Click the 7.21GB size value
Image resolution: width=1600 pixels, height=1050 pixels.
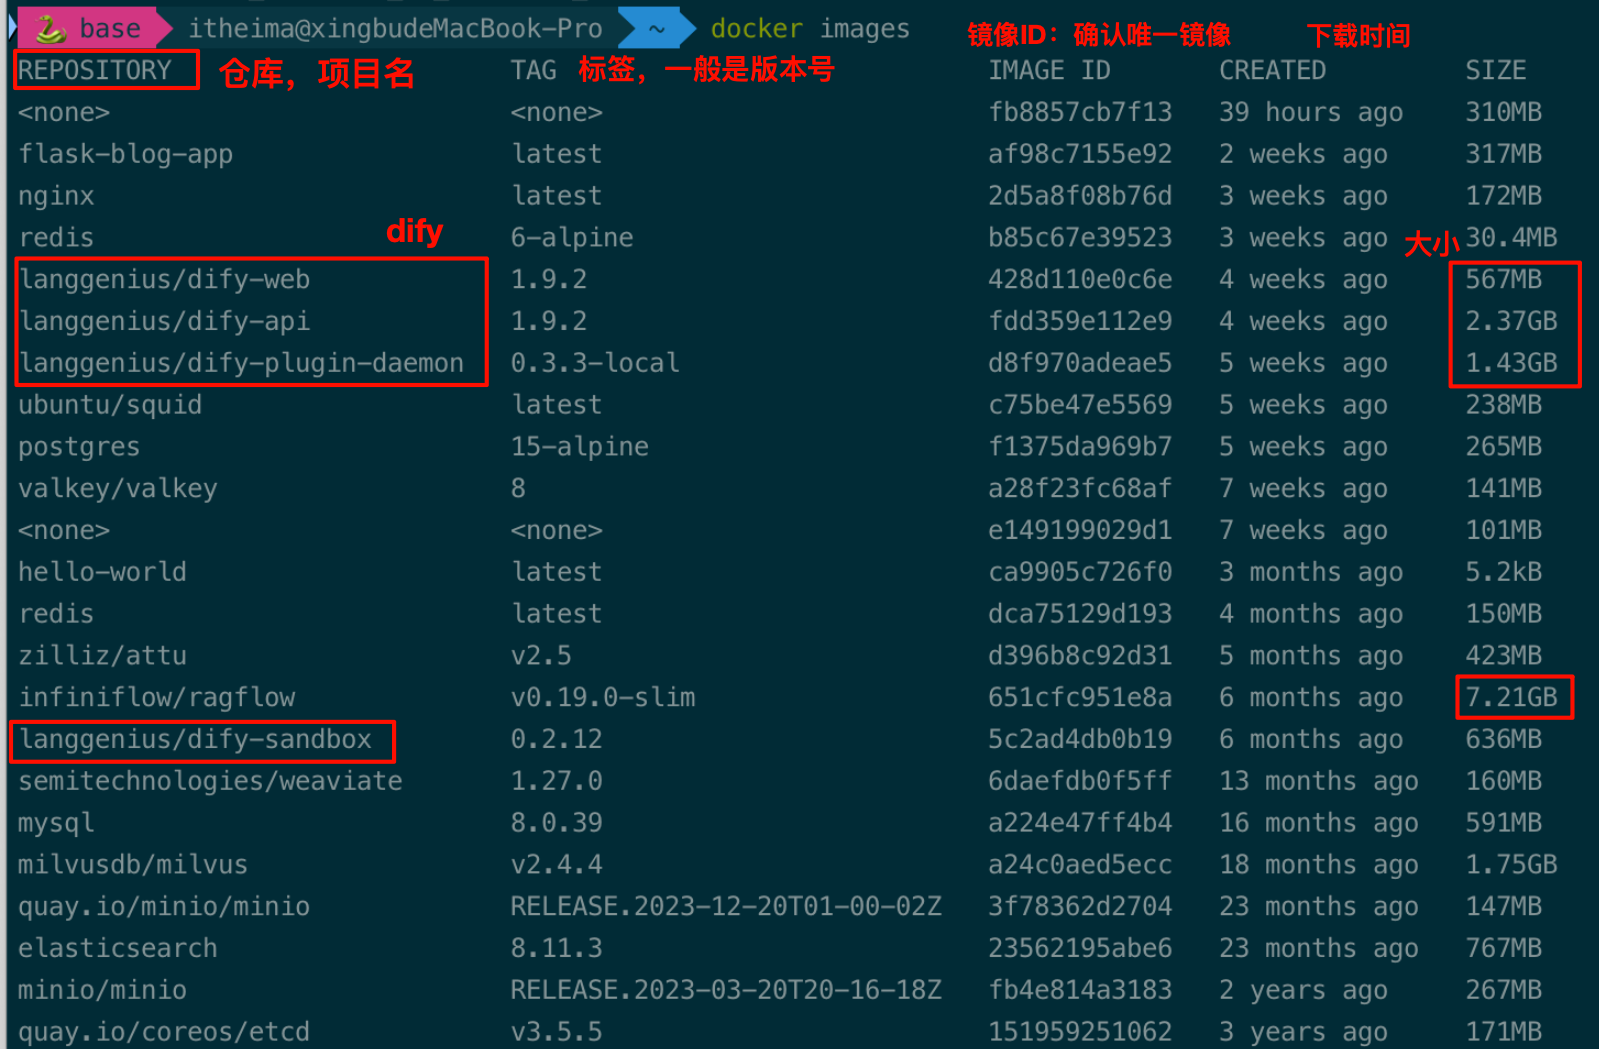(x=1512, y=697)
